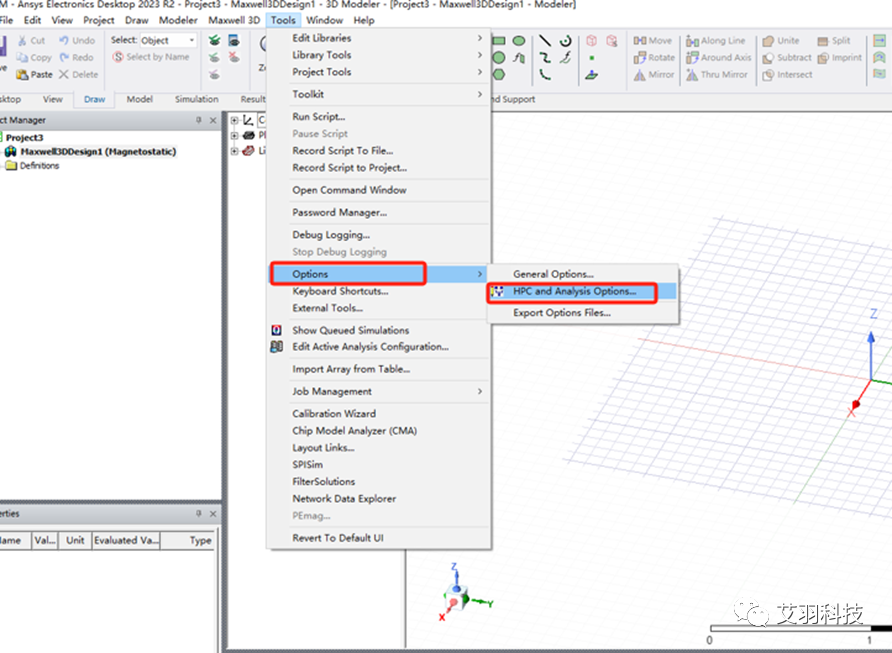Image resolution: width=892 pixels, height=653 pixels.
Task: Click the Move icon in toolbar
Action: (x=640, y=41)
